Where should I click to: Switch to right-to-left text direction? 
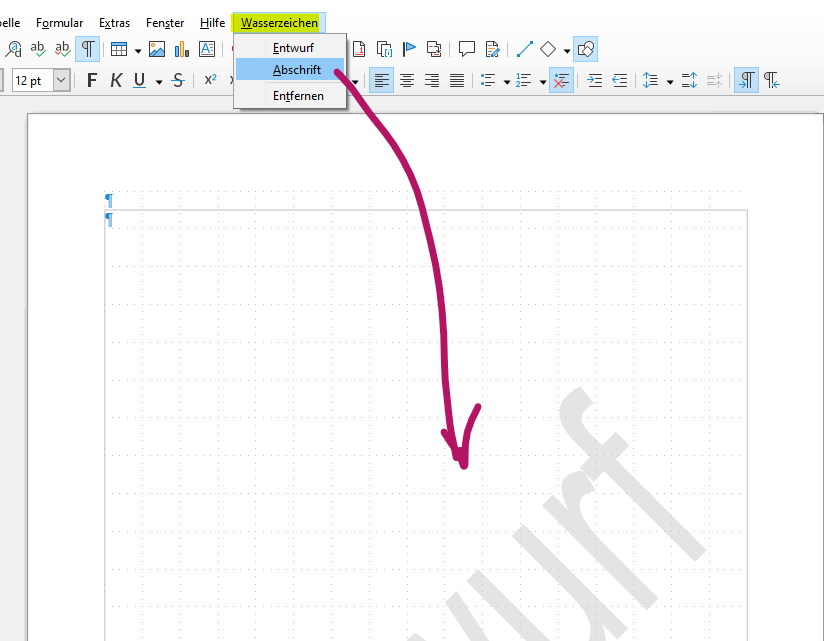pyautogui.click(x=771, y=80)
